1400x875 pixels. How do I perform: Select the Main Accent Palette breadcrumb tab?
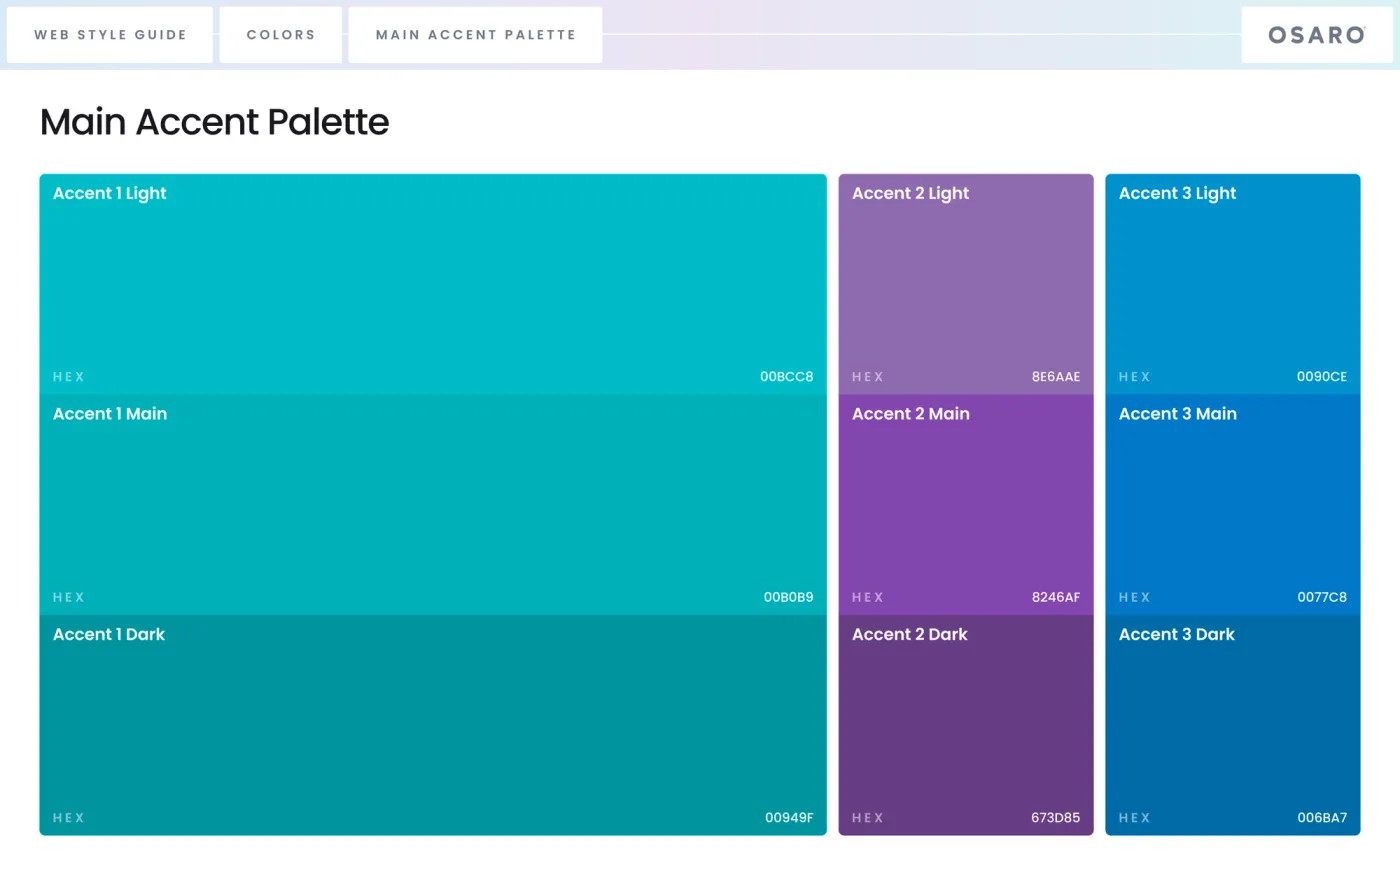pos(475,35)
